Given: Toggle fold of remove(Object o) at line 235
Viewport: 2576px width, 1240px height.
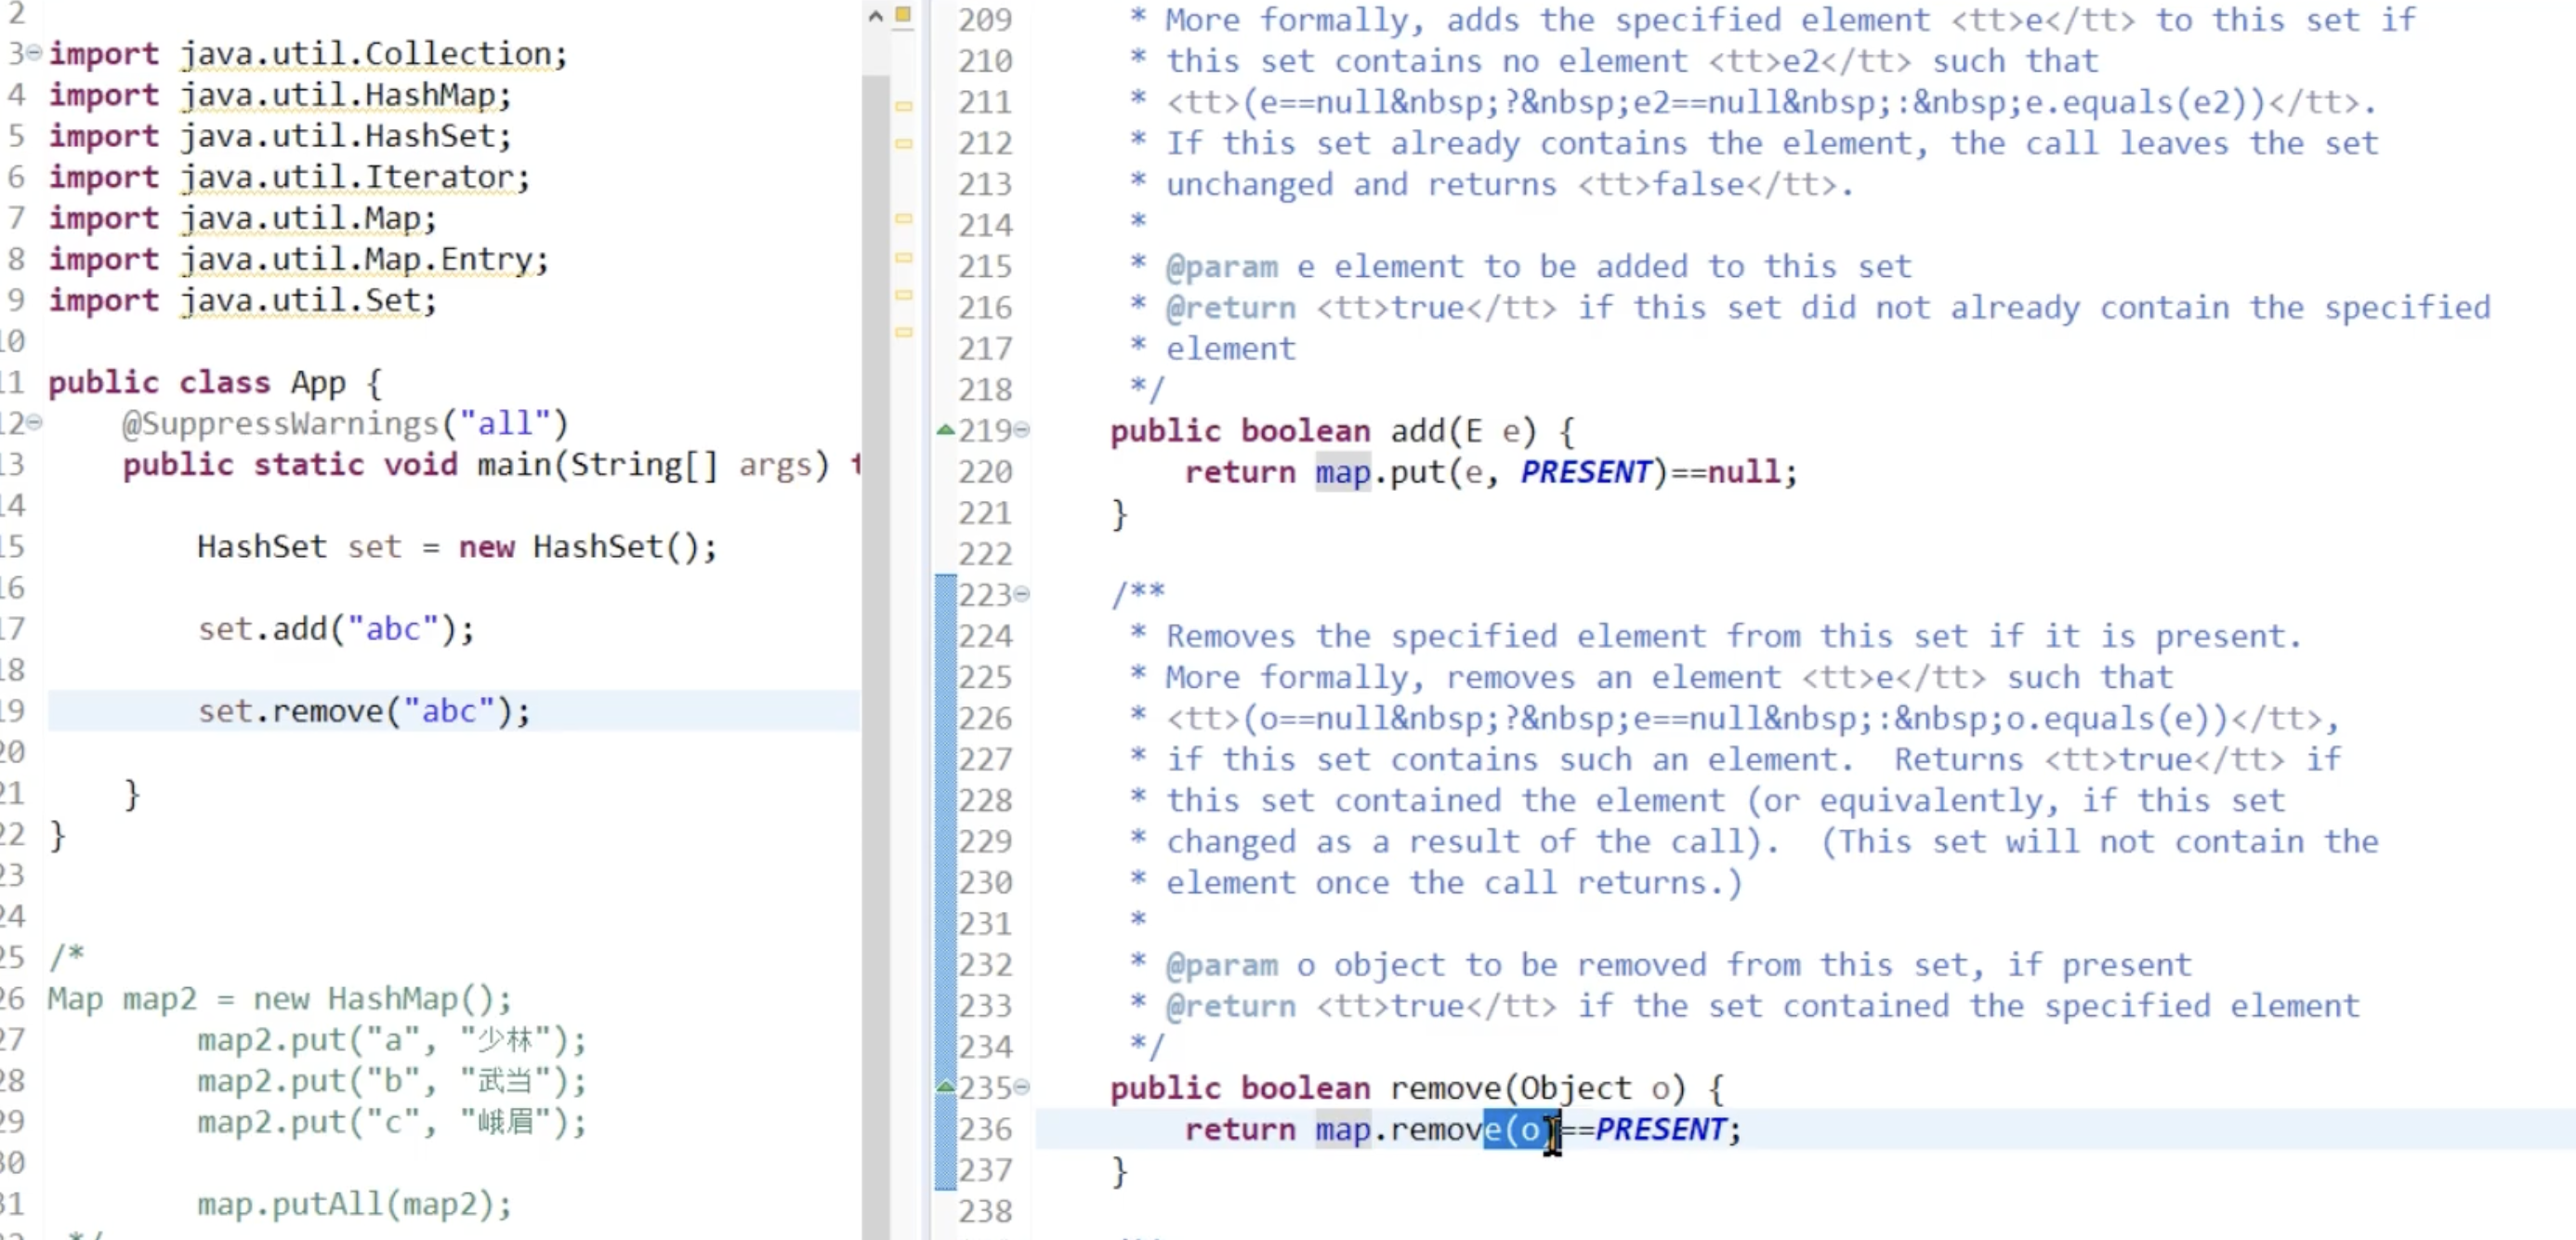Looking at the screenshot, I should [x=1022, y=1087].
